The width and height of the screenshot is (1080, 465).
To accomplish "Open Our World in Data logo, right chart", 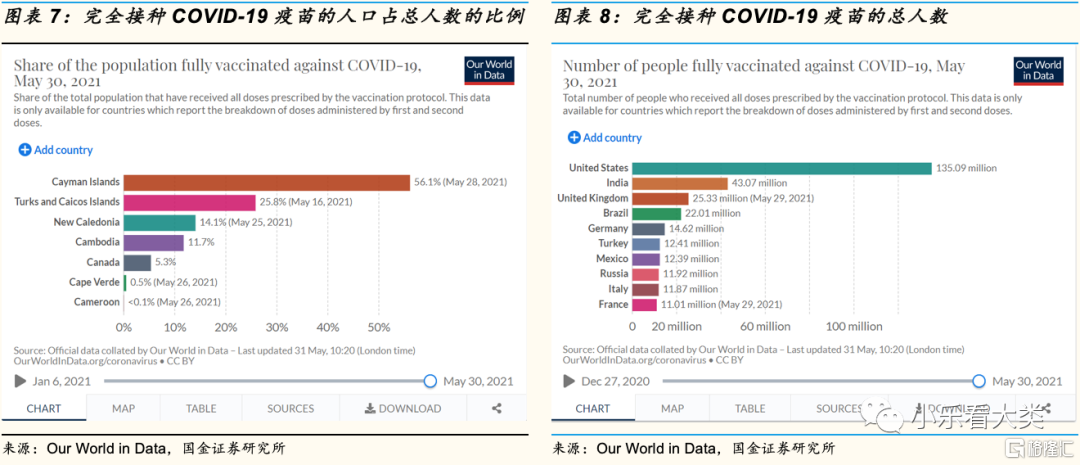I will (1038, 70).
